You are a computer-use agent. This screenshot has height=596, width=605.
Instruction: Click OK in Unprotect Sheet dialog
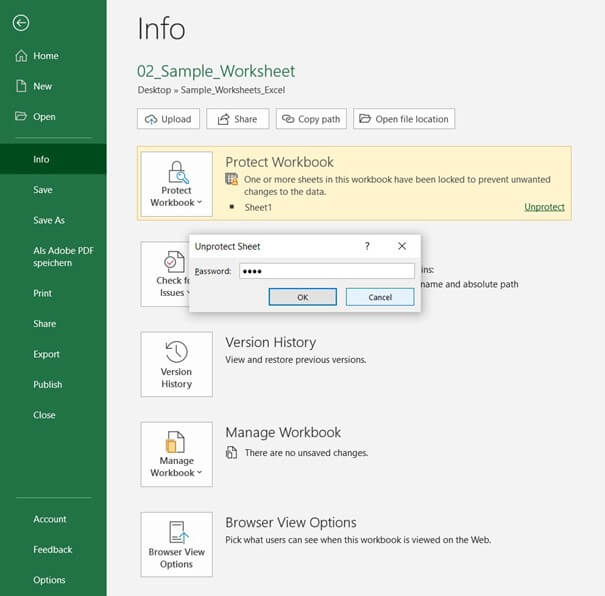tap(302, 297)
